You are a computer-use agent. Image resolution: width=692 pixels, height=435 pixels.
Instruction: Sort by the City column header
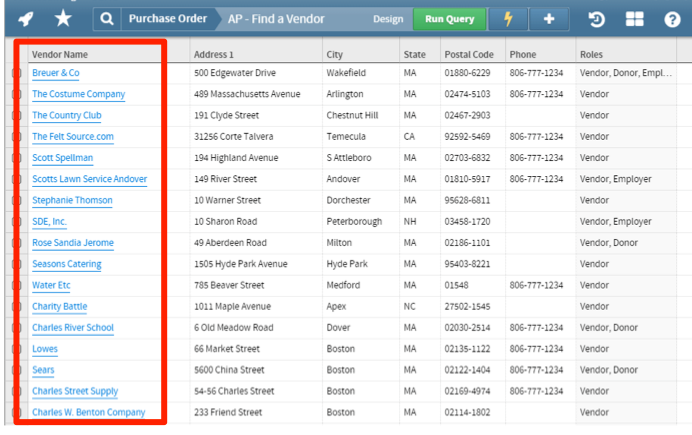[x=335, y=54]
